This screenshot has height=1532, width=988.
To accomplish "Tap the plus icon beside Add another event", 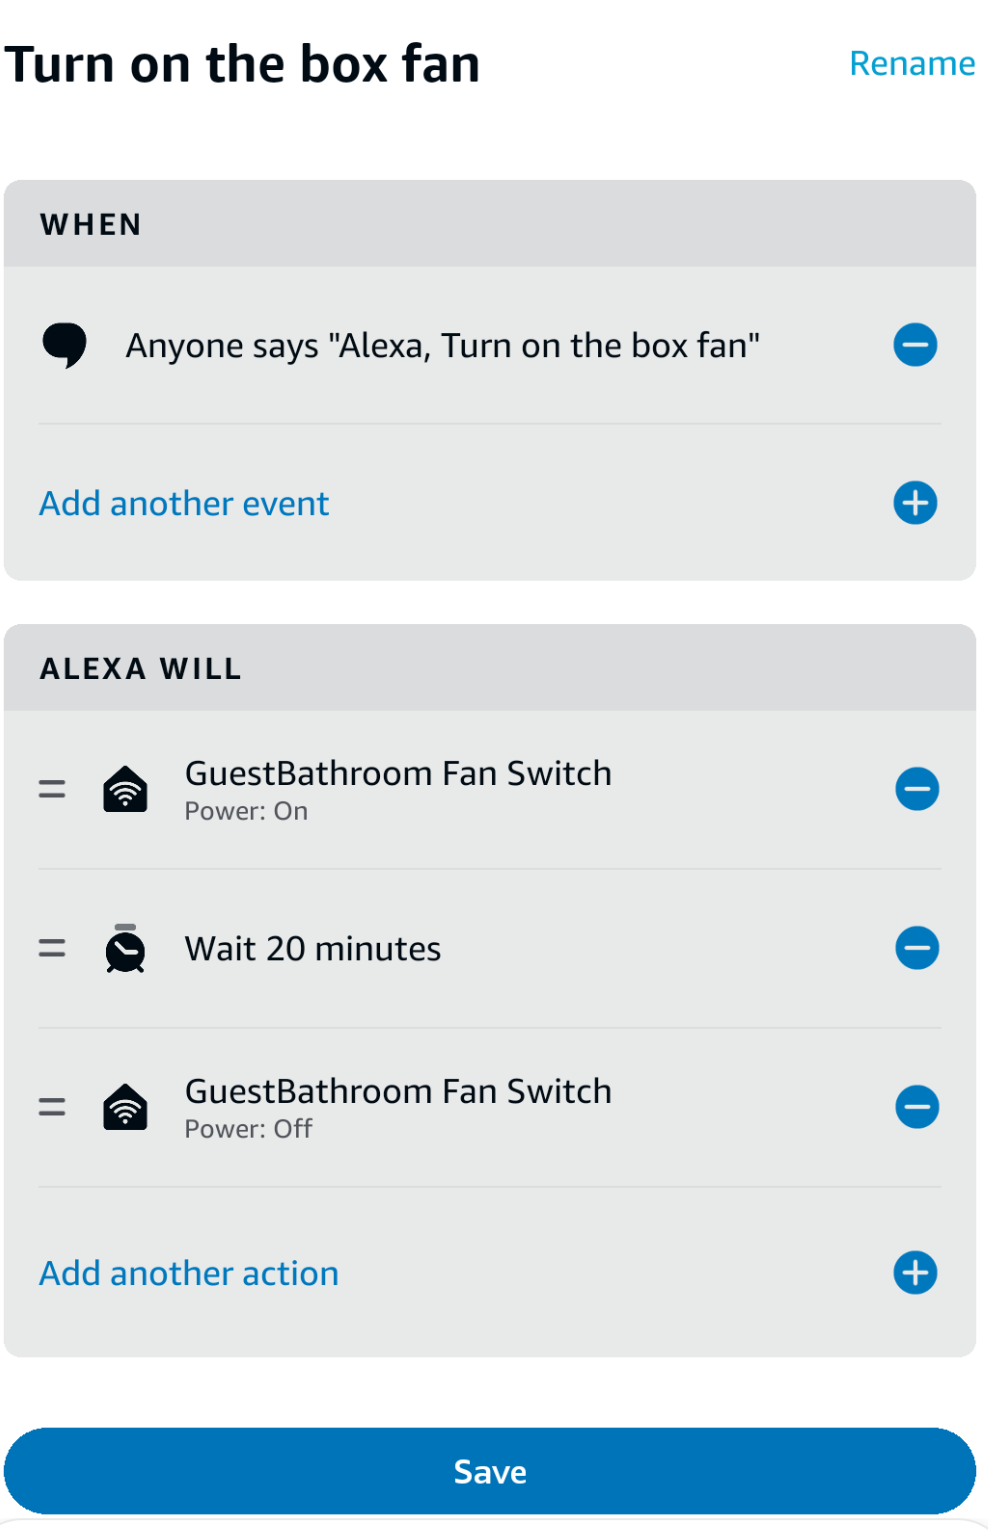I will click(914, 503).
